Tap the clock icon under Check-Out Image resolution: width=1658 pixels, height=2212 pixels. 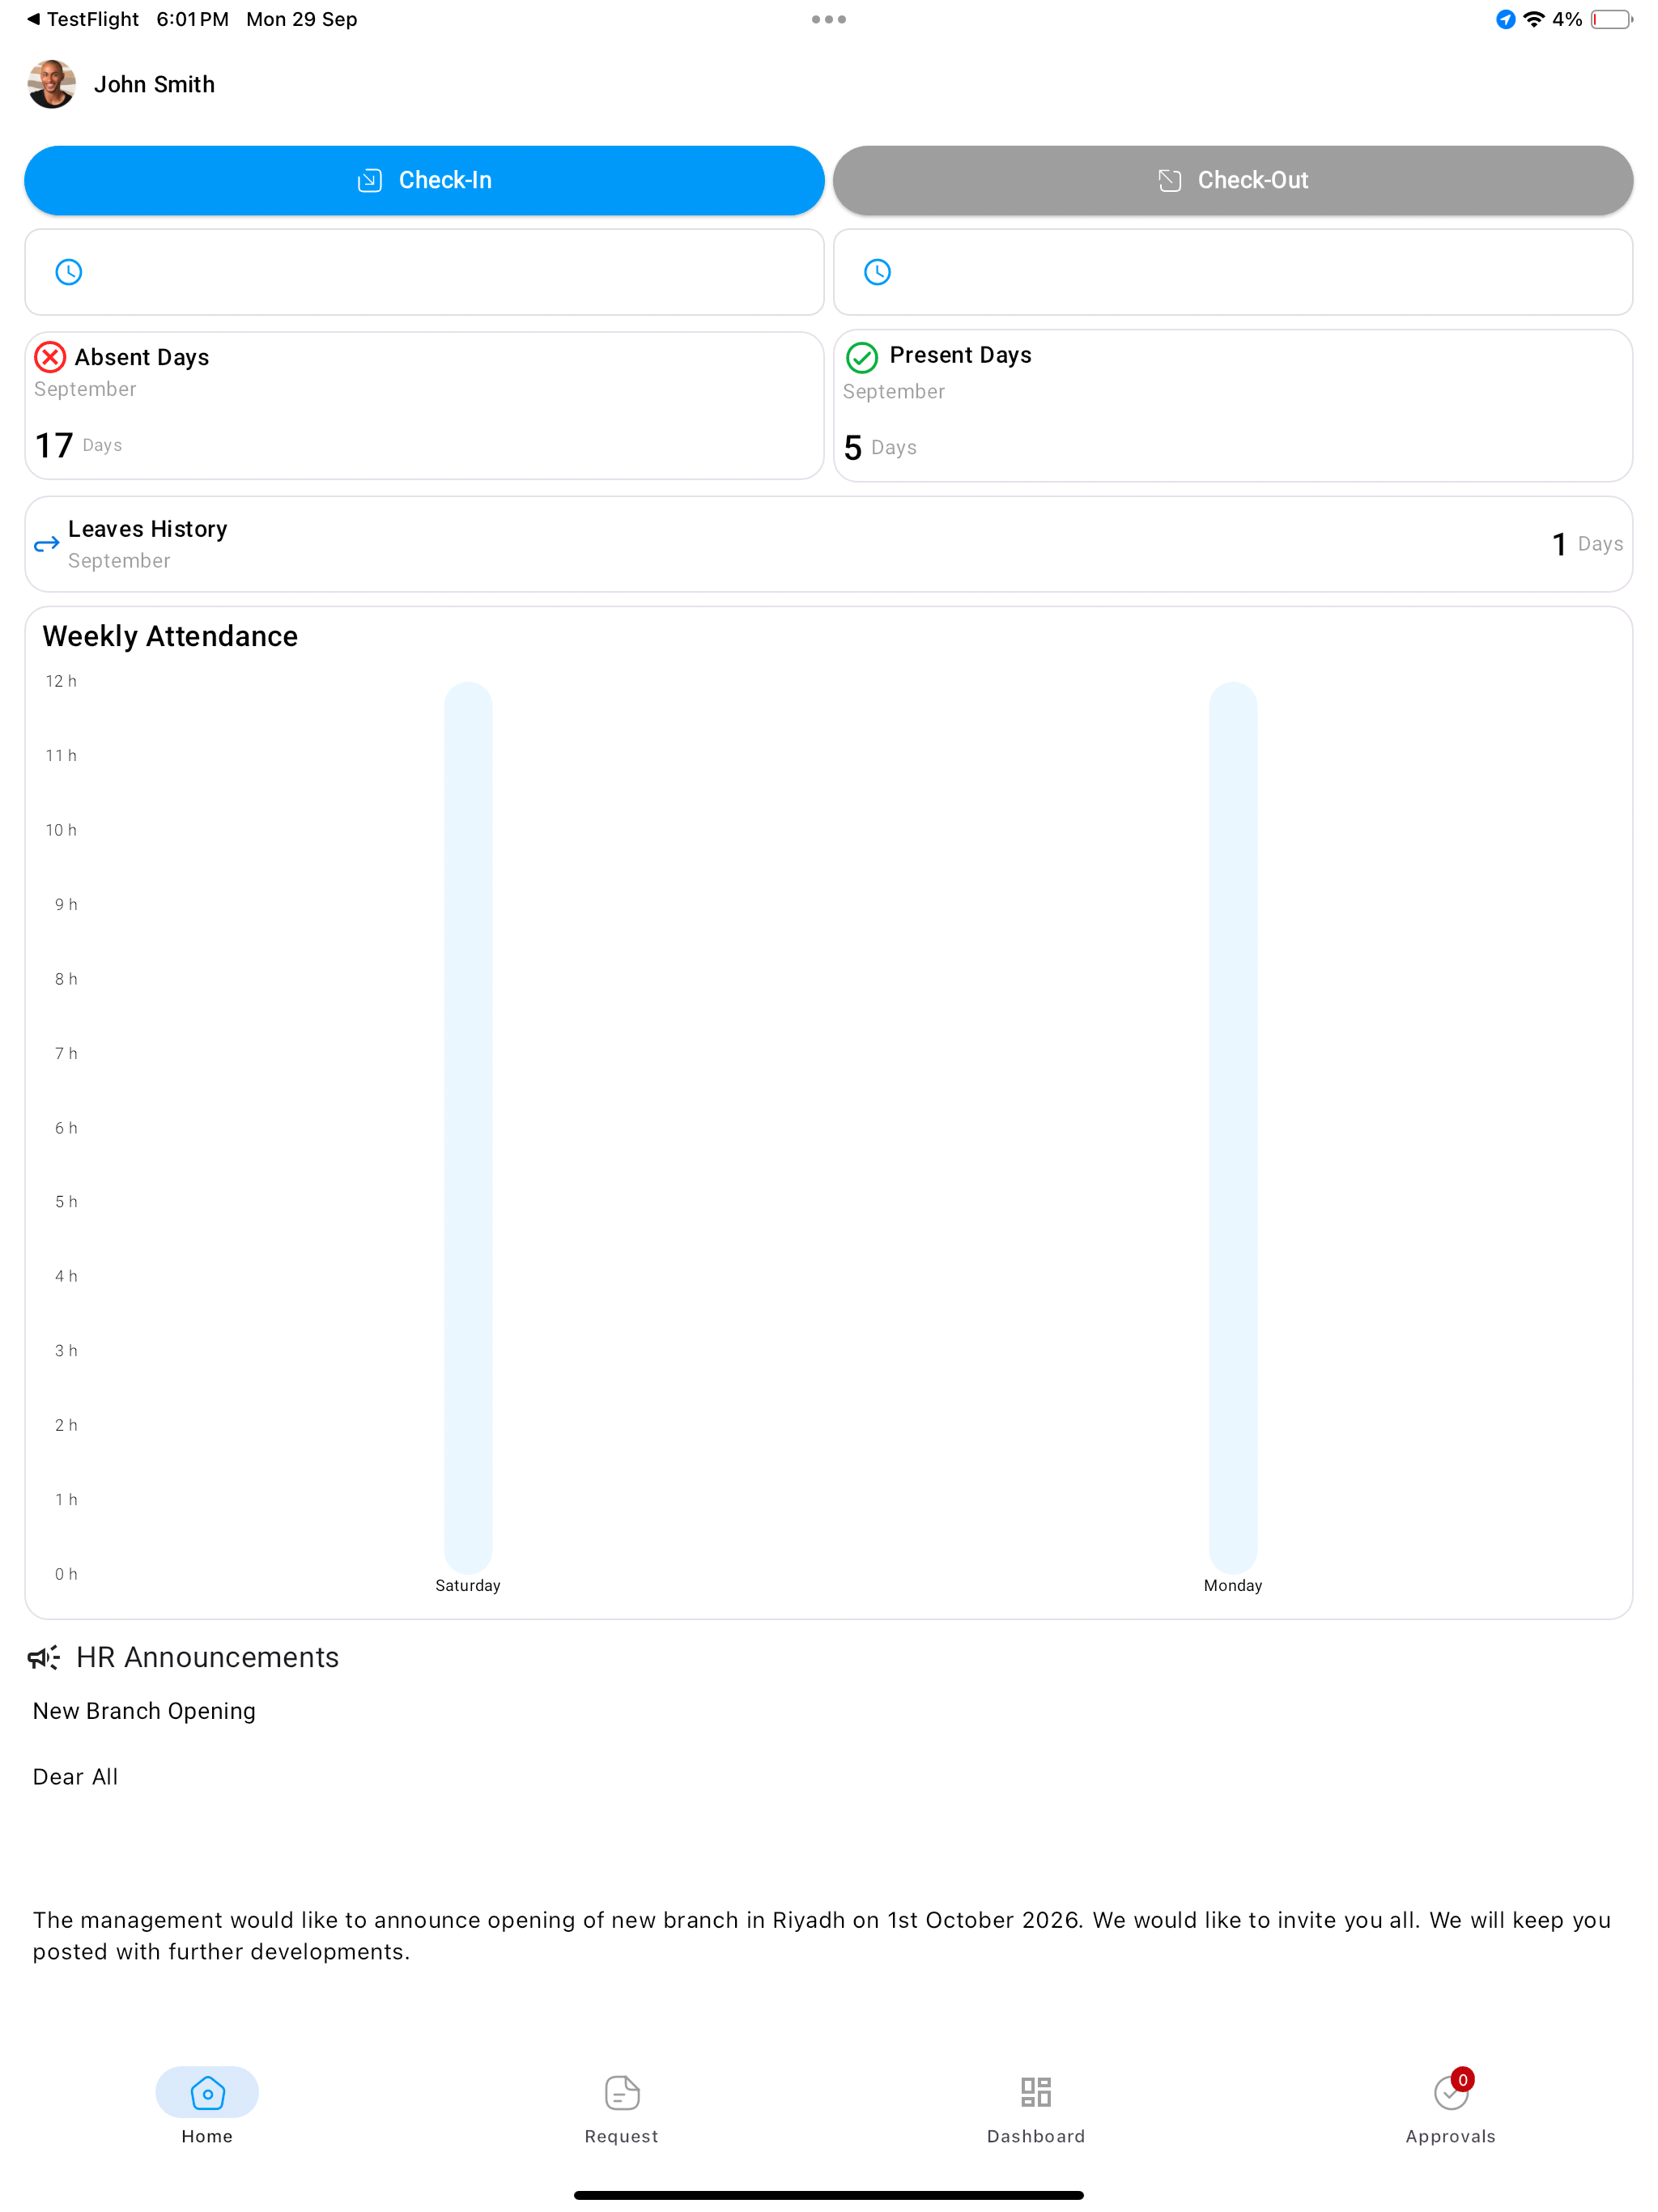tap(877, 272)
